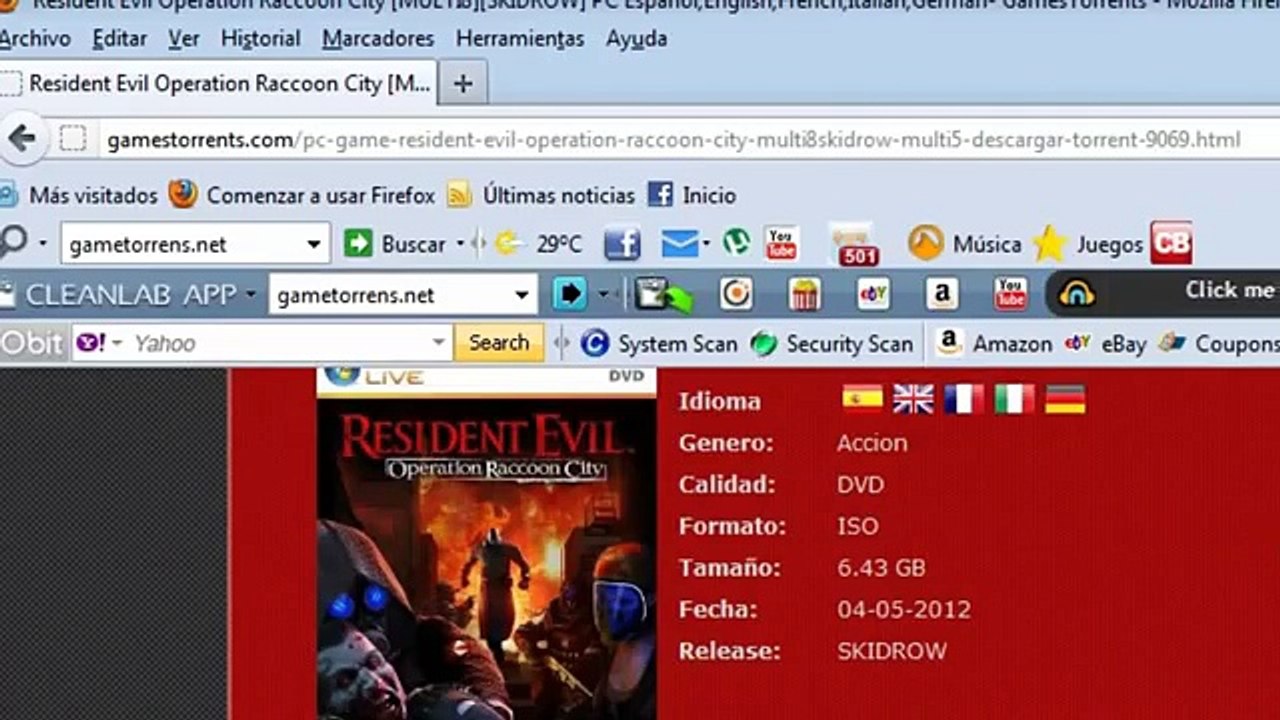Click the yellow Search button

[x=499, y=343]
